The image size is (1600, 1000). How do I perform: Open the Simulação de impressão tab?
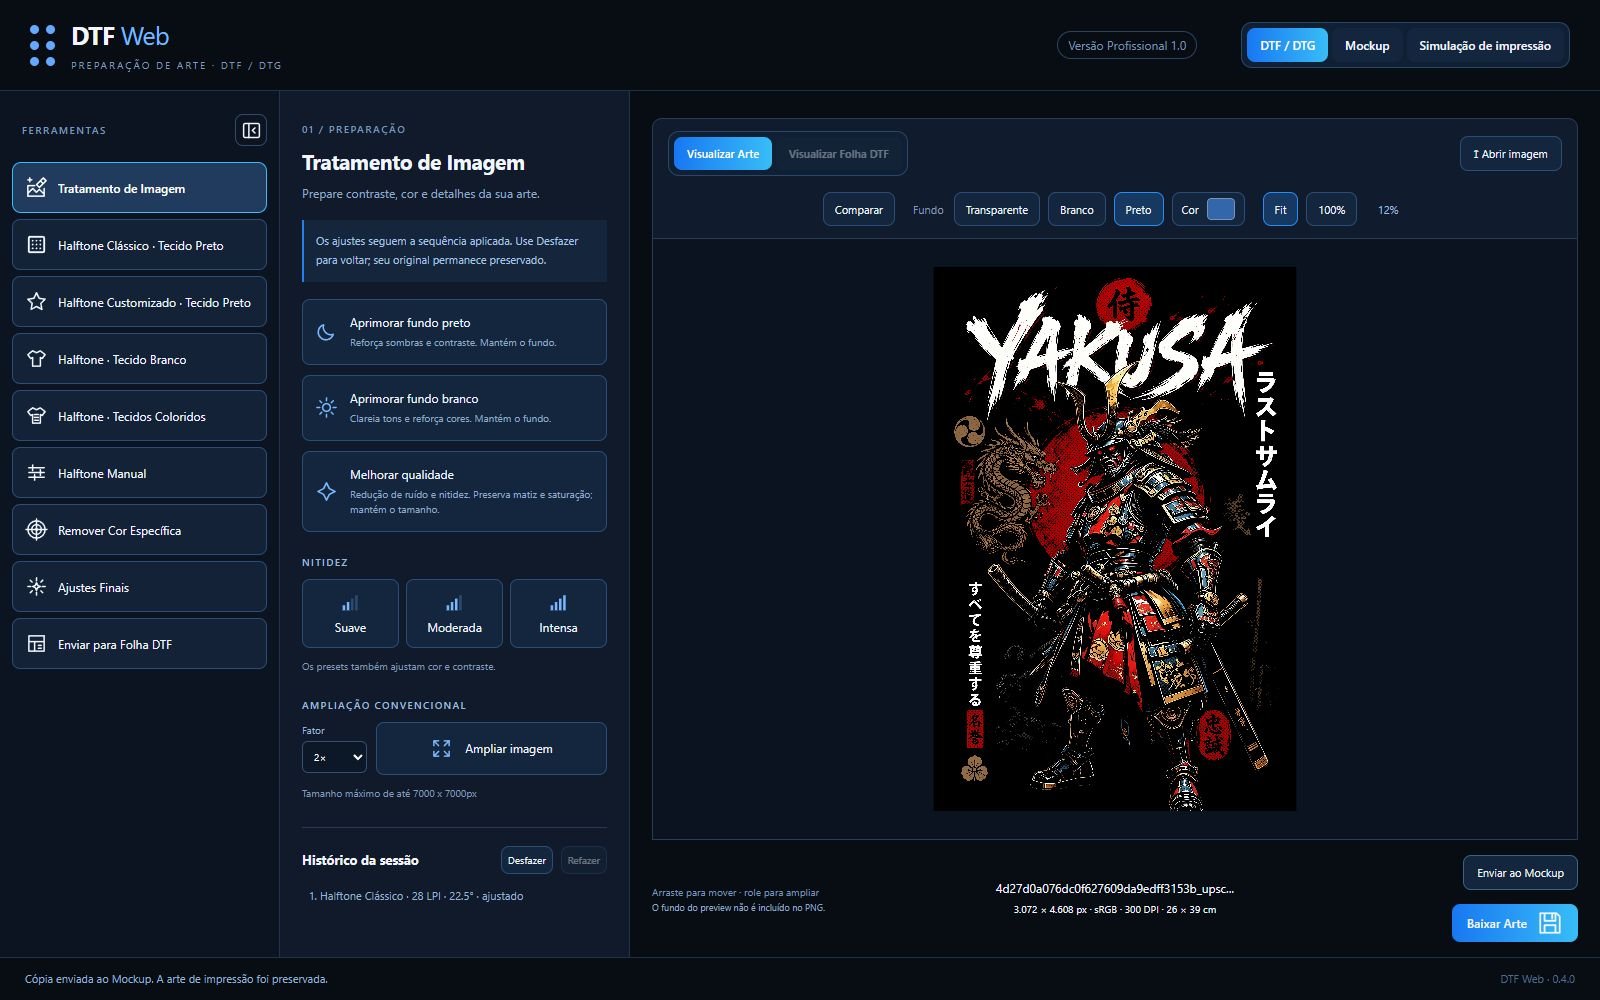click(x=1484, y=46)
